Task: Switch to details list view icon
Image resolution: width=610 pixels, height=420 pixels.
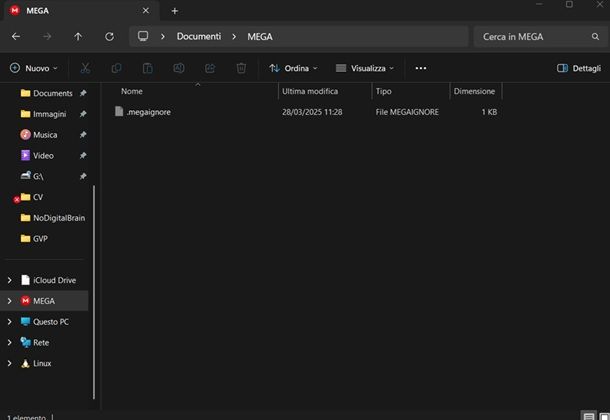Action: (x=589, y=416)
